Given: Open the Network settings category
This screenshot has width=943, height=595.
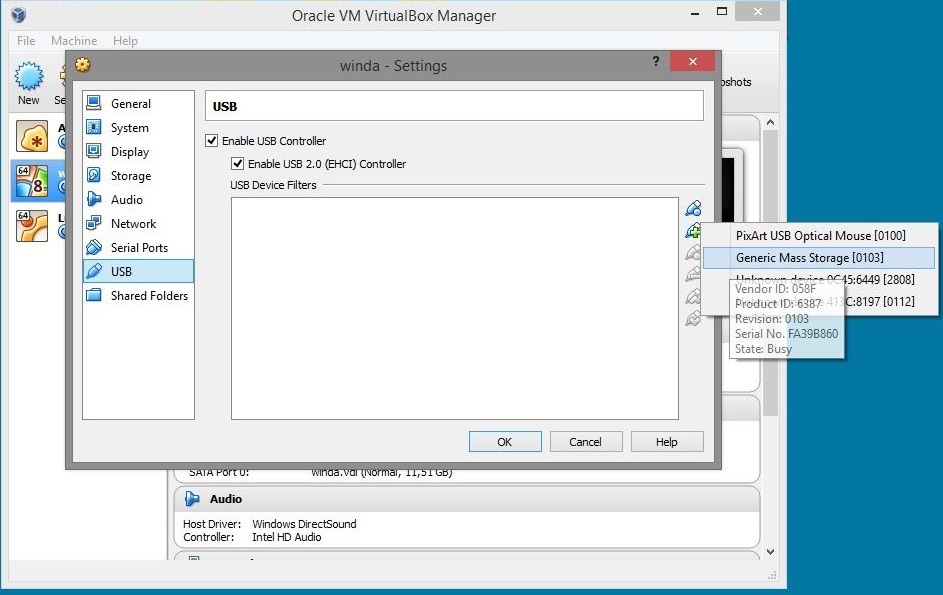Looking at the screenshot, I should [x=138, y=224].
